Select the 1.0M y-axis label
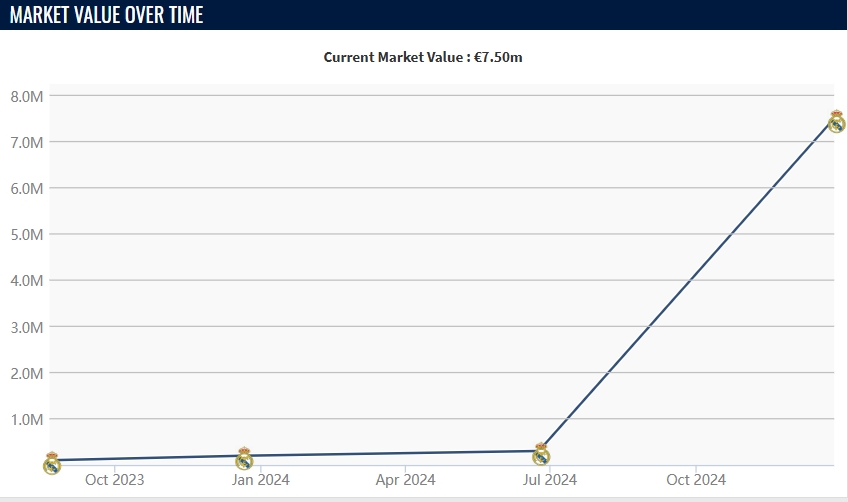This screenshot has height=502, width=848. [x=26, y=419]
